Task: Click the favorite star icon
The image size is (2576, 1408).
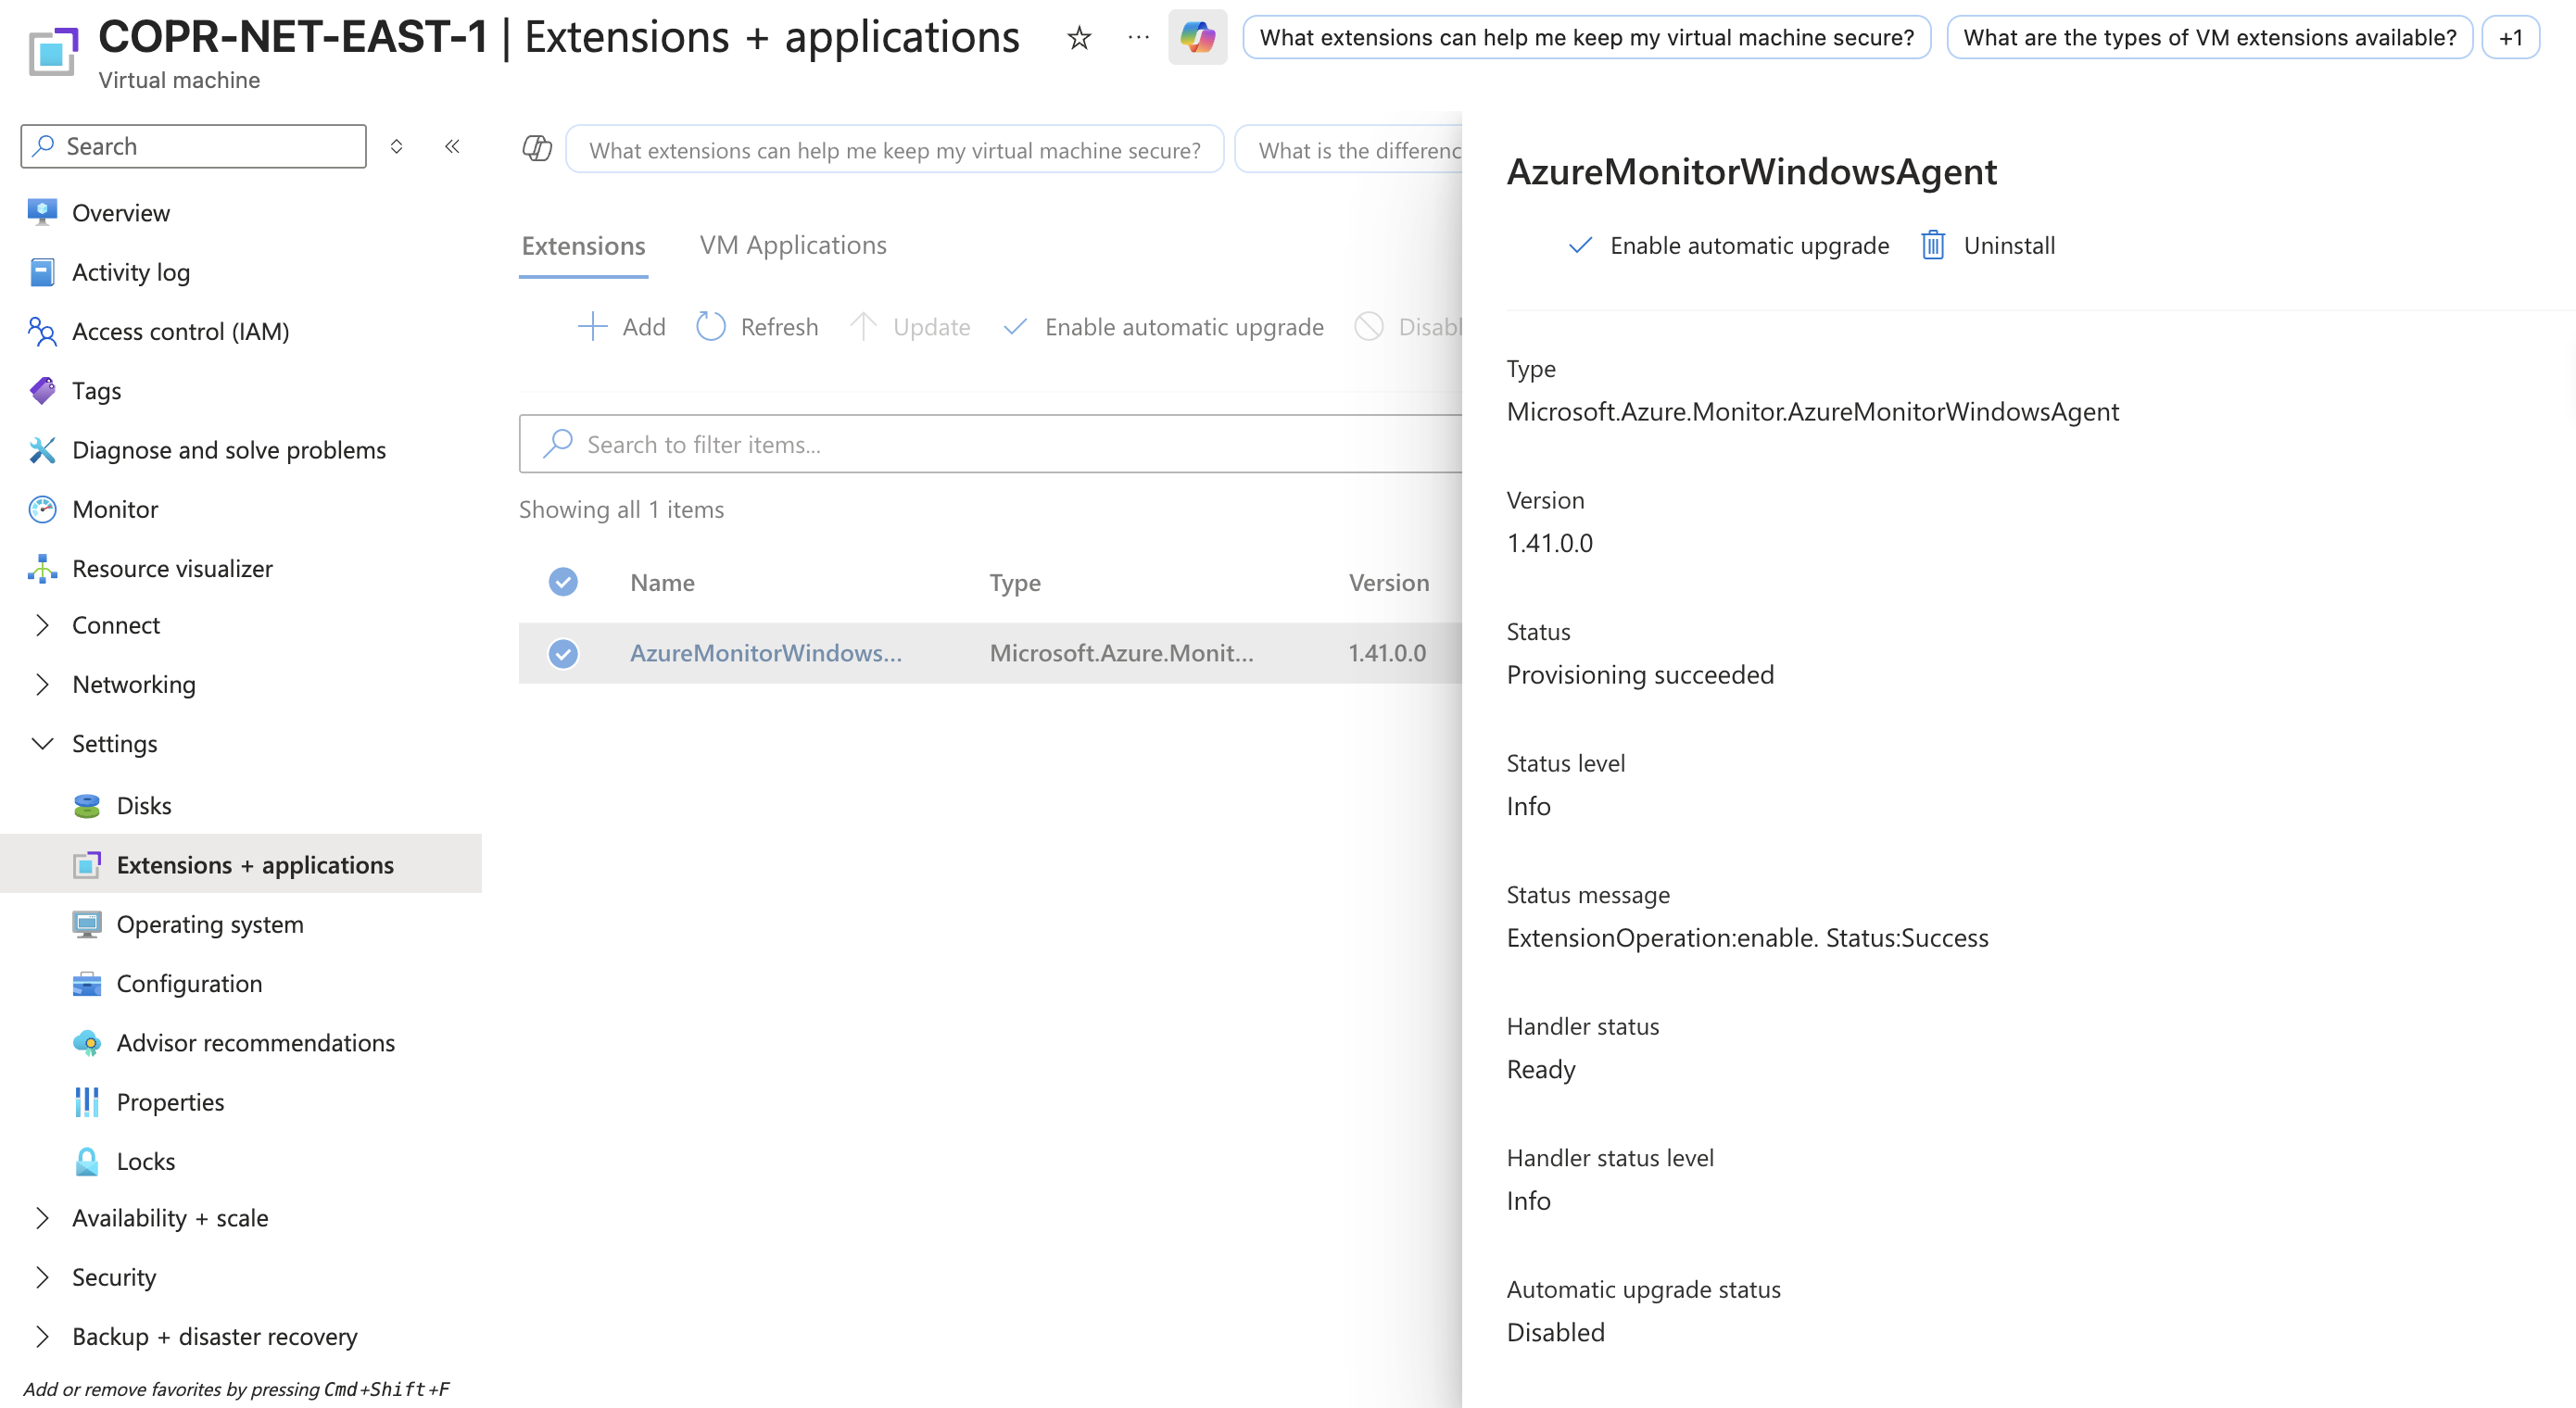Action: 1079,38
